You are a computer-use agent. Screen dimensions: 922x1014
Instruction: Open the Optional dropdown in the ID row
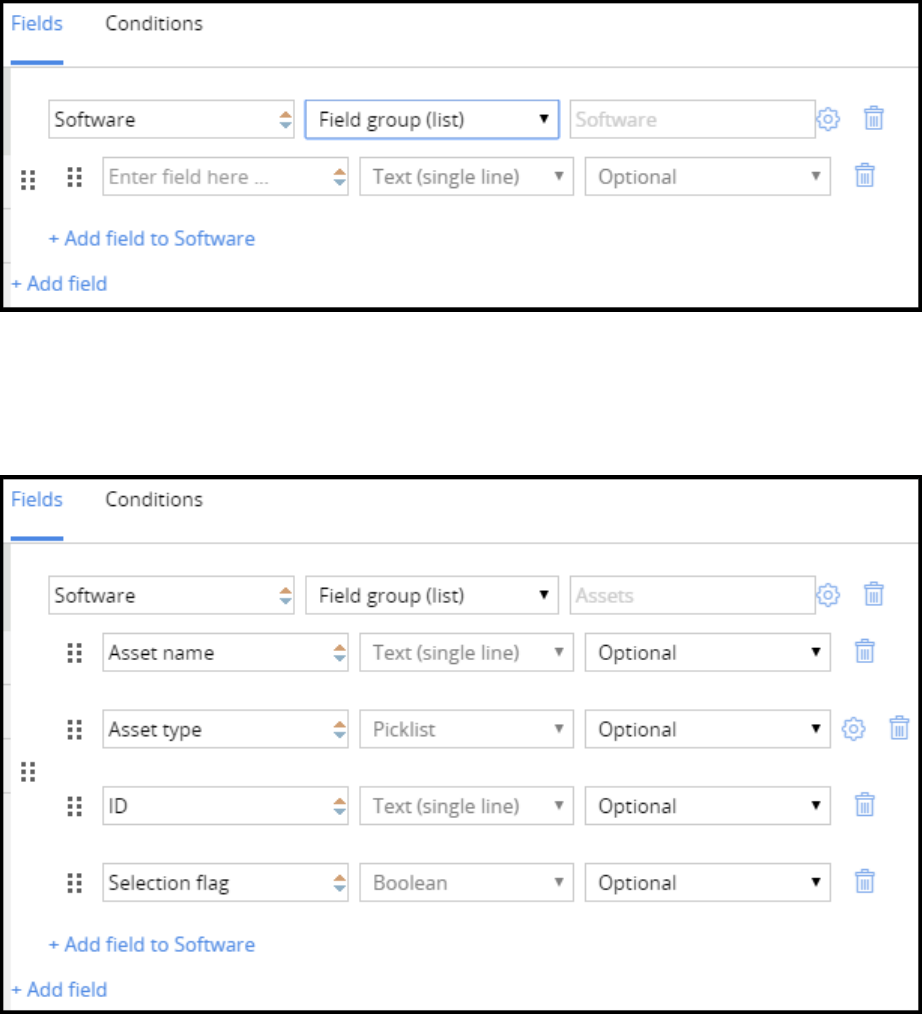coord(707,806)
